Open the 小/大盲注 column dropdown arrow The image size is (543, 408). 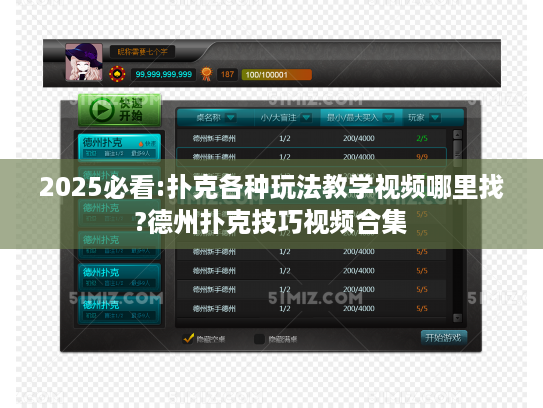(306, 118)
